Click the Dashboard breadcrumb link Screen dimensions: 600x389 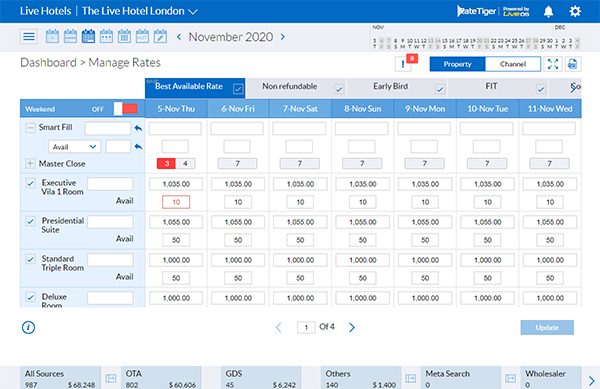tap(48, 62)
